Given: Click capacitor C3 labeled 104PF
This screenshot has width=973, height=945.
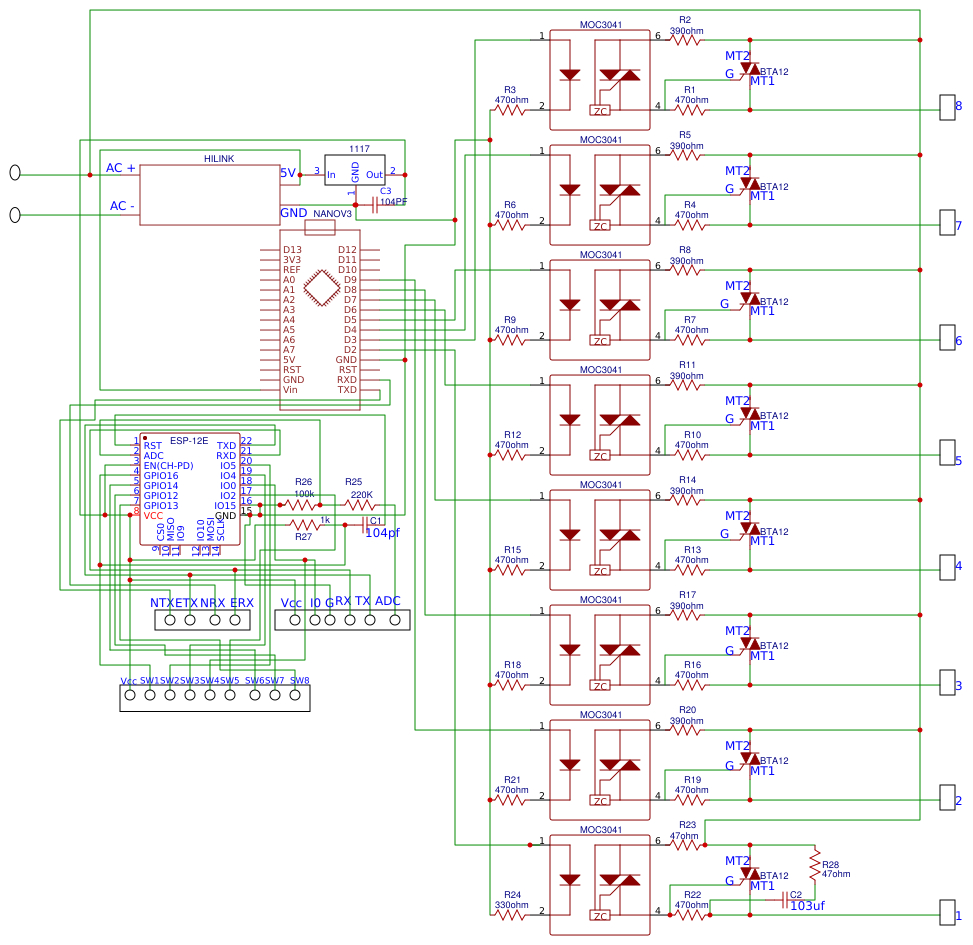Looking at the screenshot, I should 375,204.
